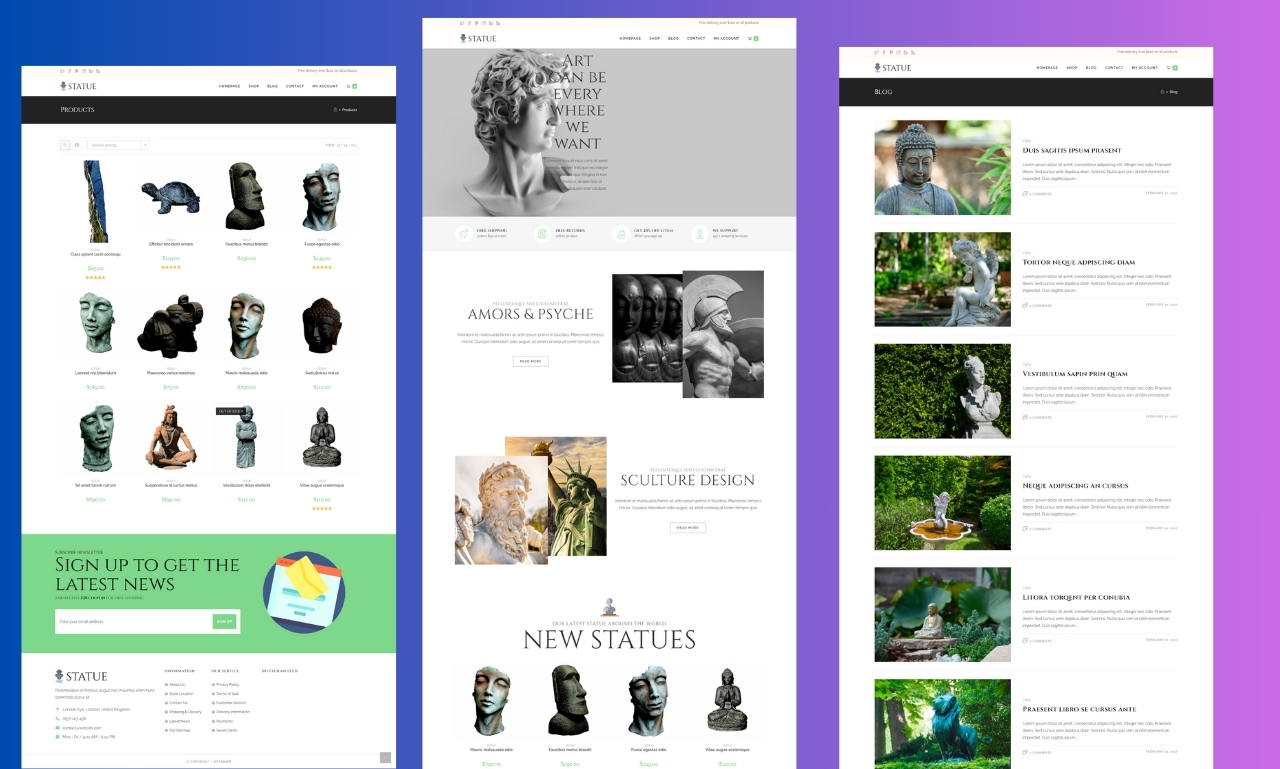1280x769 pixels.
Task: Select Contact in the Blog page menu
Action: point(1114,68)
